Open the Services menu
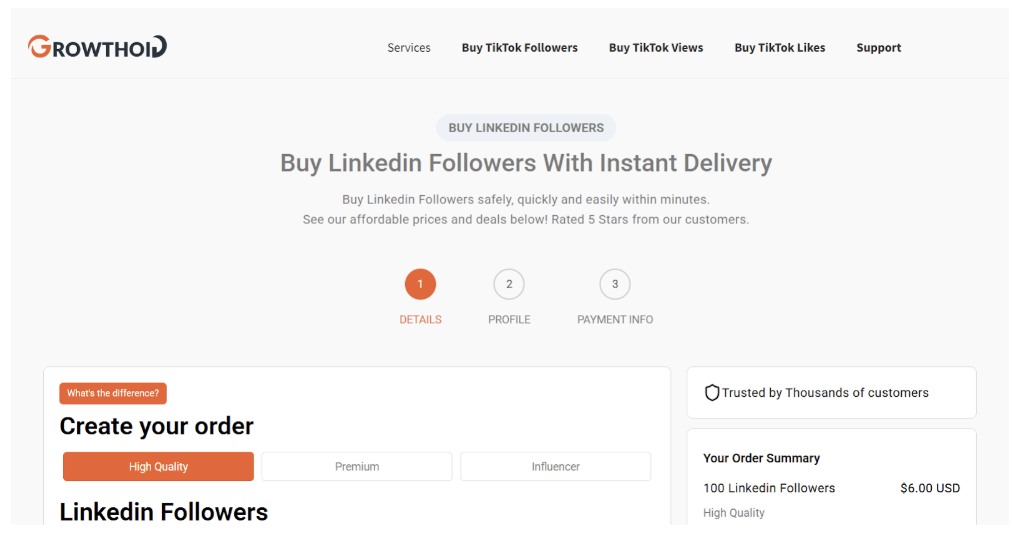1012x558 pixels. (x=409, y=48)
